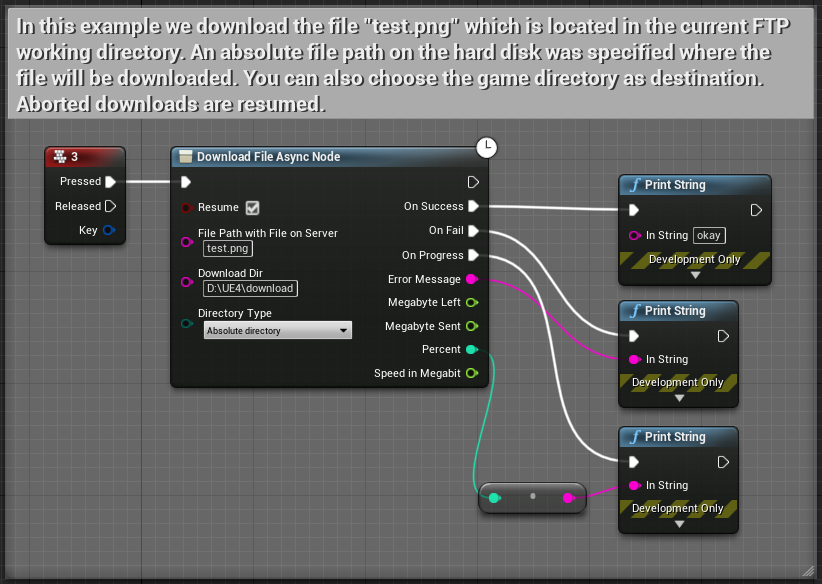This screenshot has width=822, height=584.
Task: Expand the middle Print String node arrow
Action: (x=679, y=398)
